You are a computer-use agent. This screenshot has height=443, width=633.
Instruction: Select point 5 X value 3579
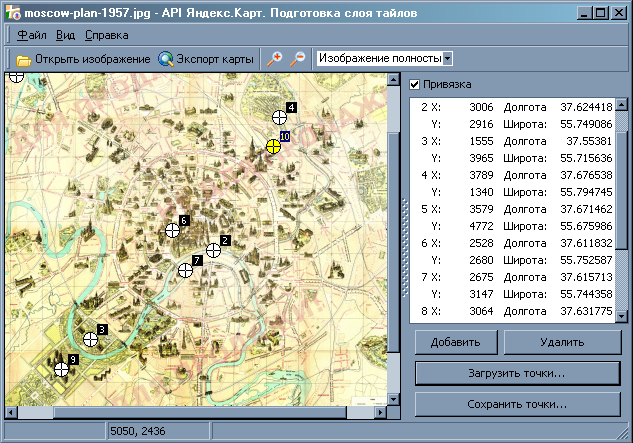point(481,209)
